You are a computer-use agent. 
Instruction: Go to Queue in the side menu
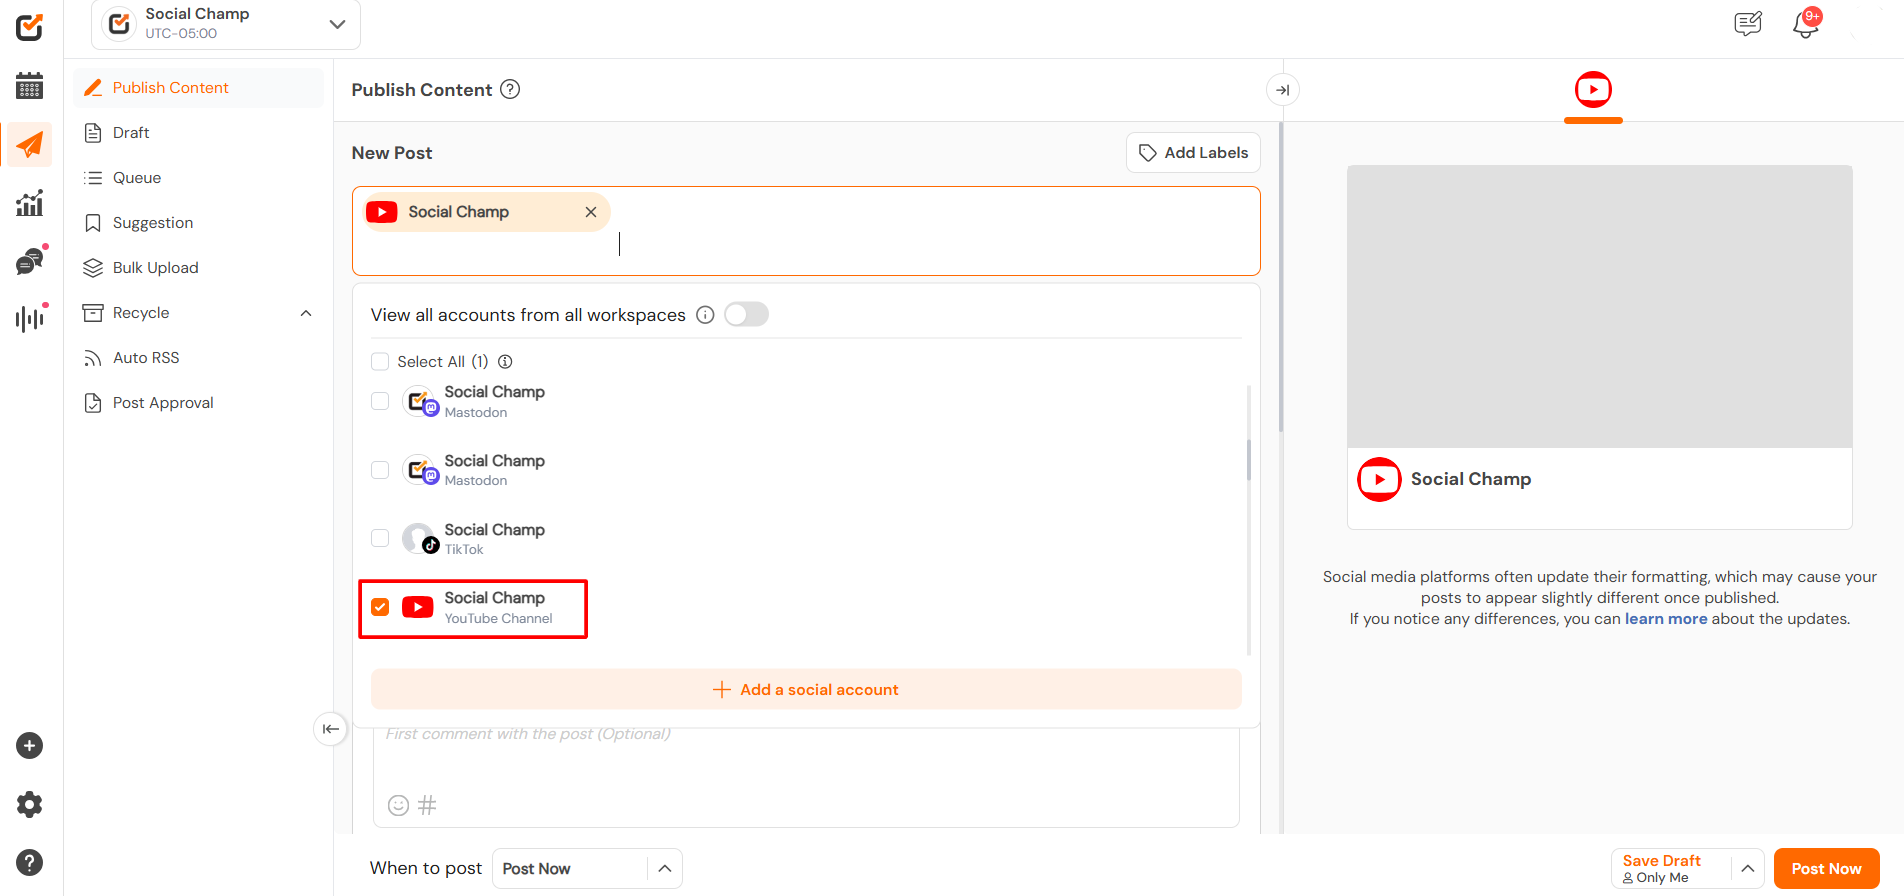coord(137,178)
